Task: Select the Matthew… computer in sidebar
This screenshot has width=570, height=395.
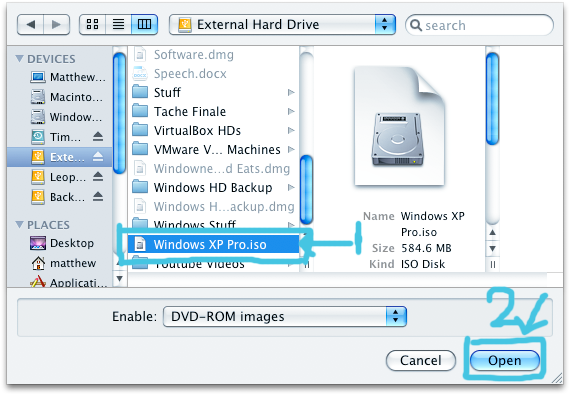Action: point(68,77)
